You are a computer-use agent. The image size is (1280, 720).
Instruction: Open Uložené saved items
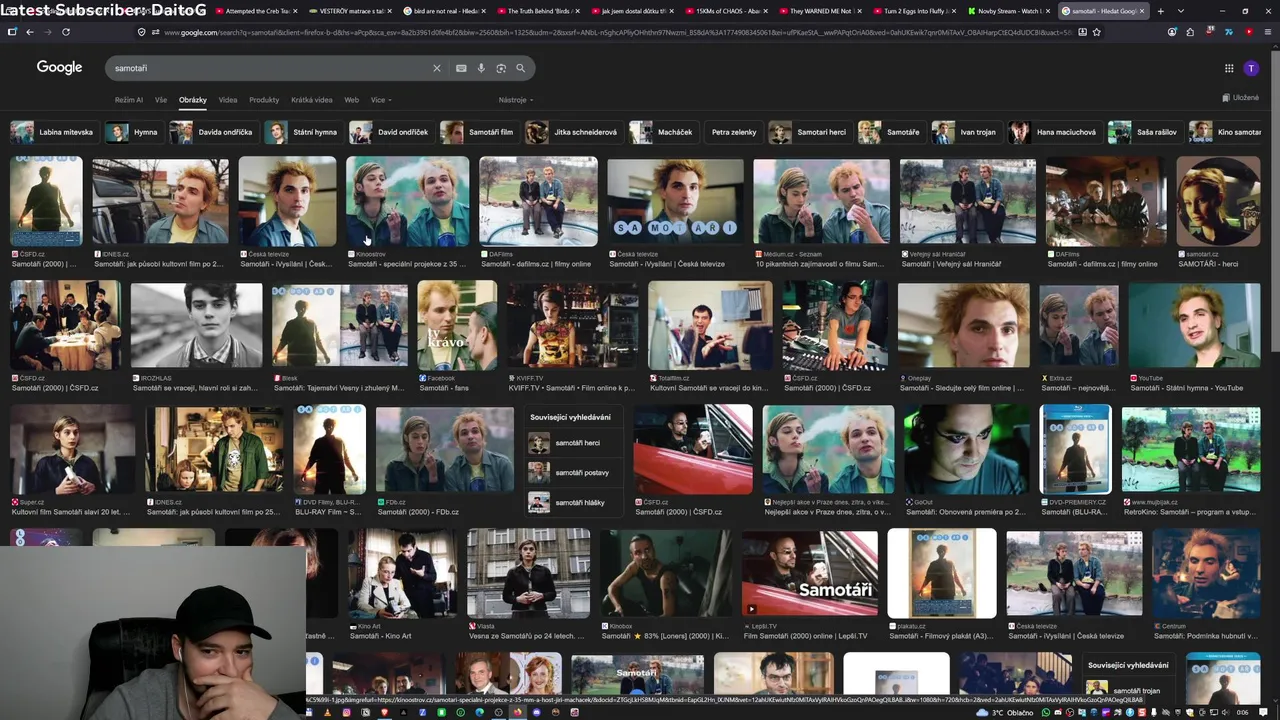1240,97
